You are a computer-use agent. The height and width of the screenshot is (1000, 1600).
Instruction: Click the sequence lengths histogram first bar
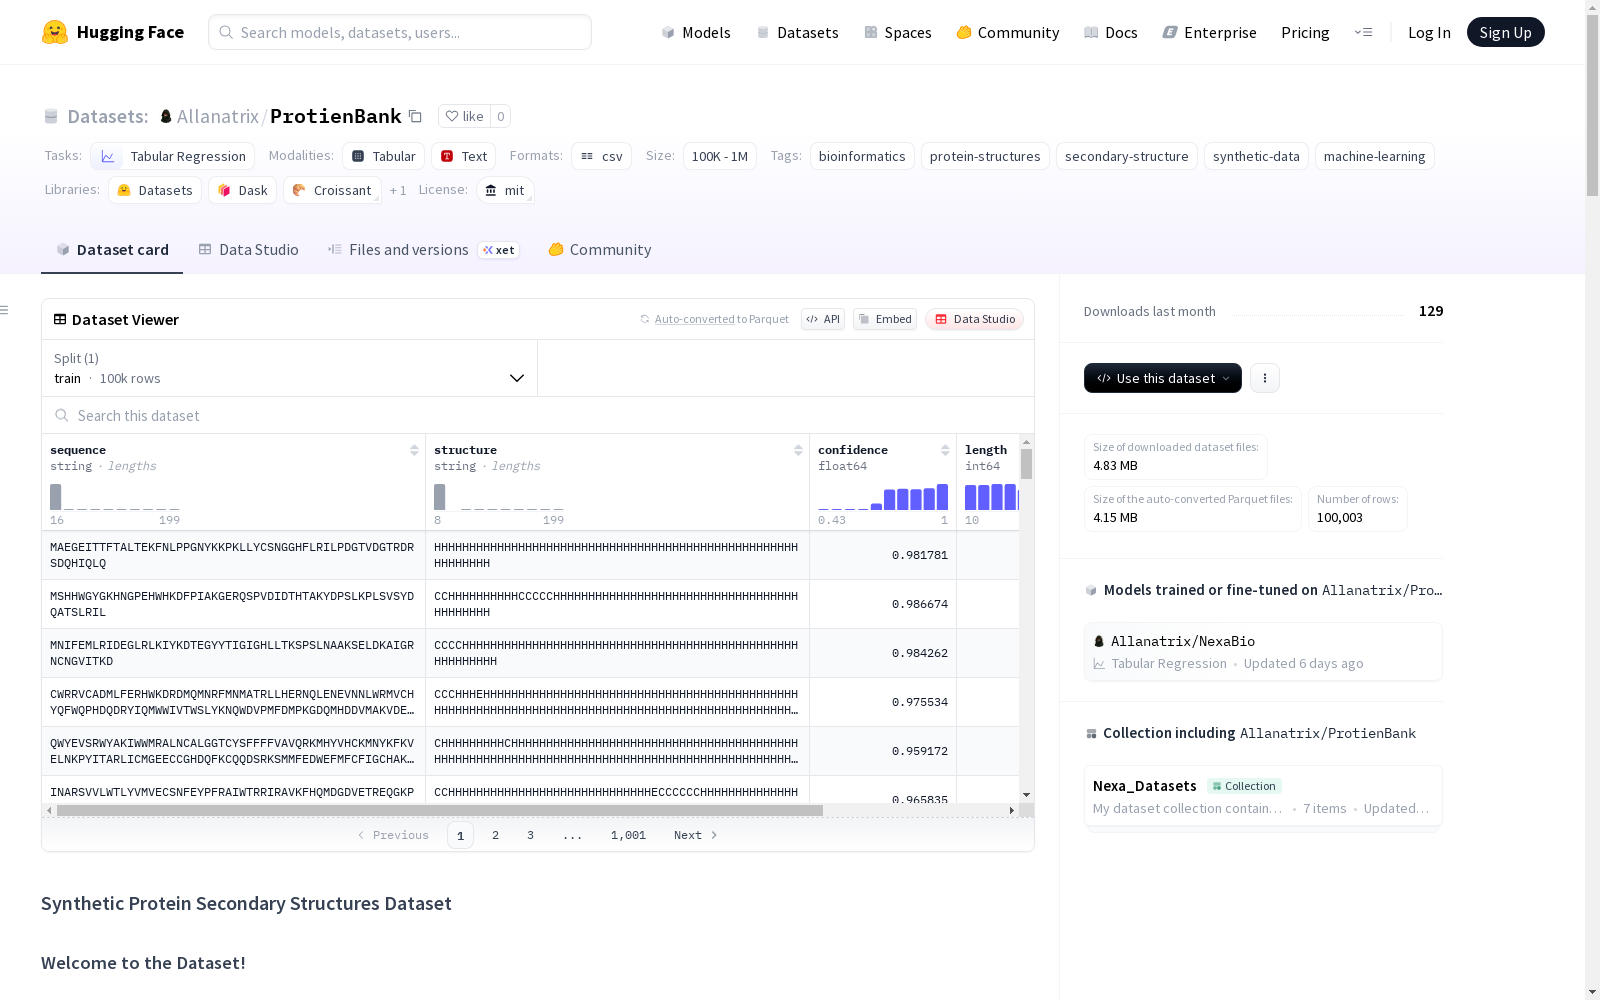point(56,497)
